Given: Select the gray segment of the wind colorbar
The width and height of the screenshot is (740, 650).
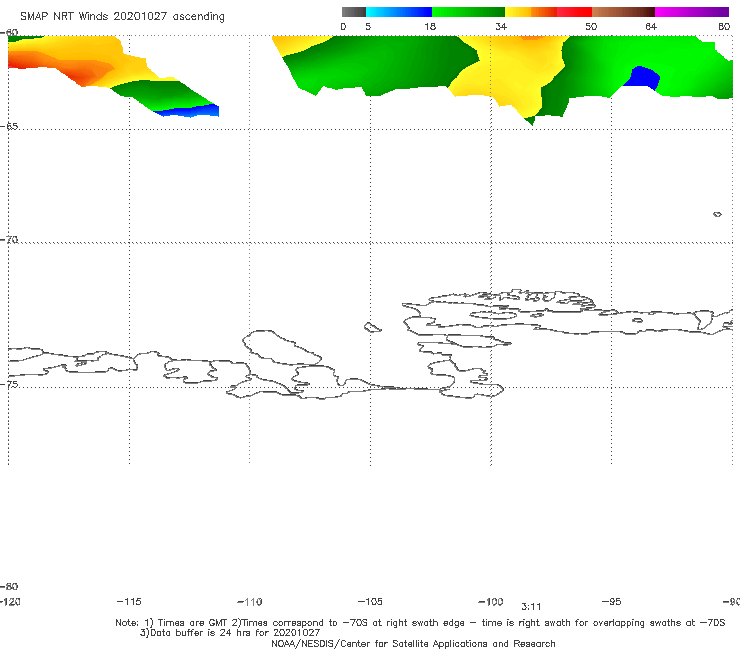Looking at the screenshot, I should [x=353, y=12].
